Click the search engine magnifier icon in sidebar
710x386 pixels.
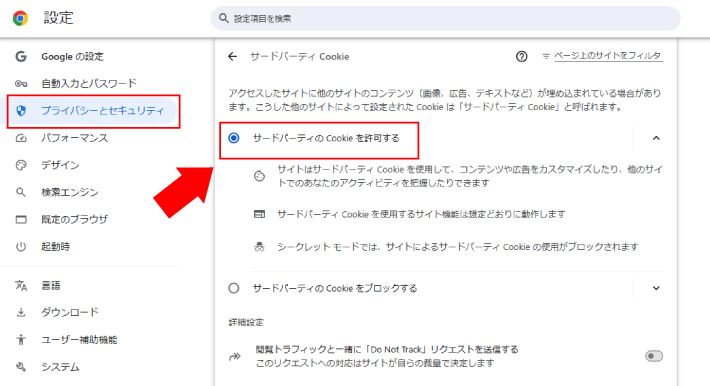coord(21,192)
